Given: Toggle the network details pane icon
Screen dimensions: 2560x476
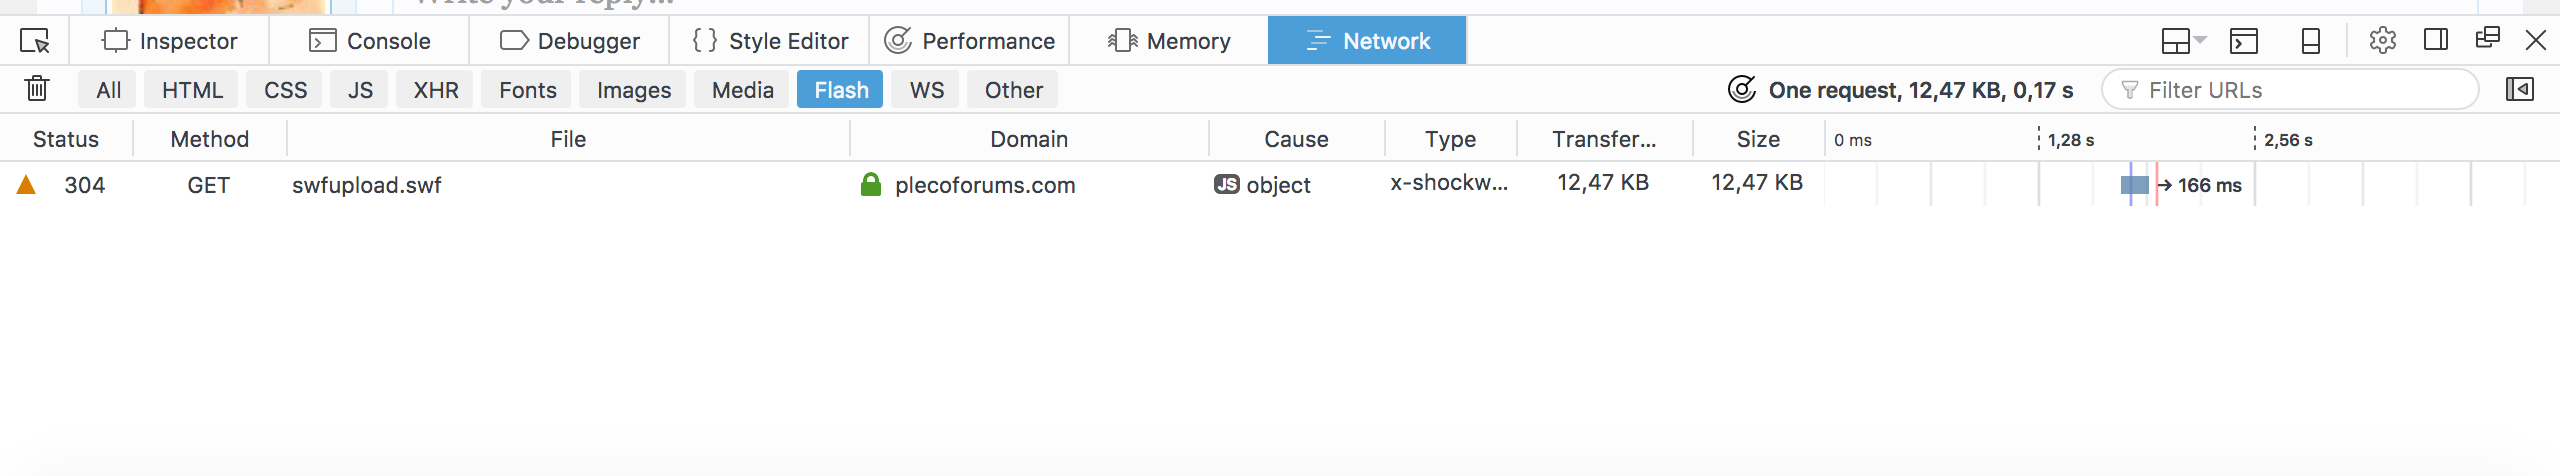Looking at the screenshot, I should coord(2520,89).
